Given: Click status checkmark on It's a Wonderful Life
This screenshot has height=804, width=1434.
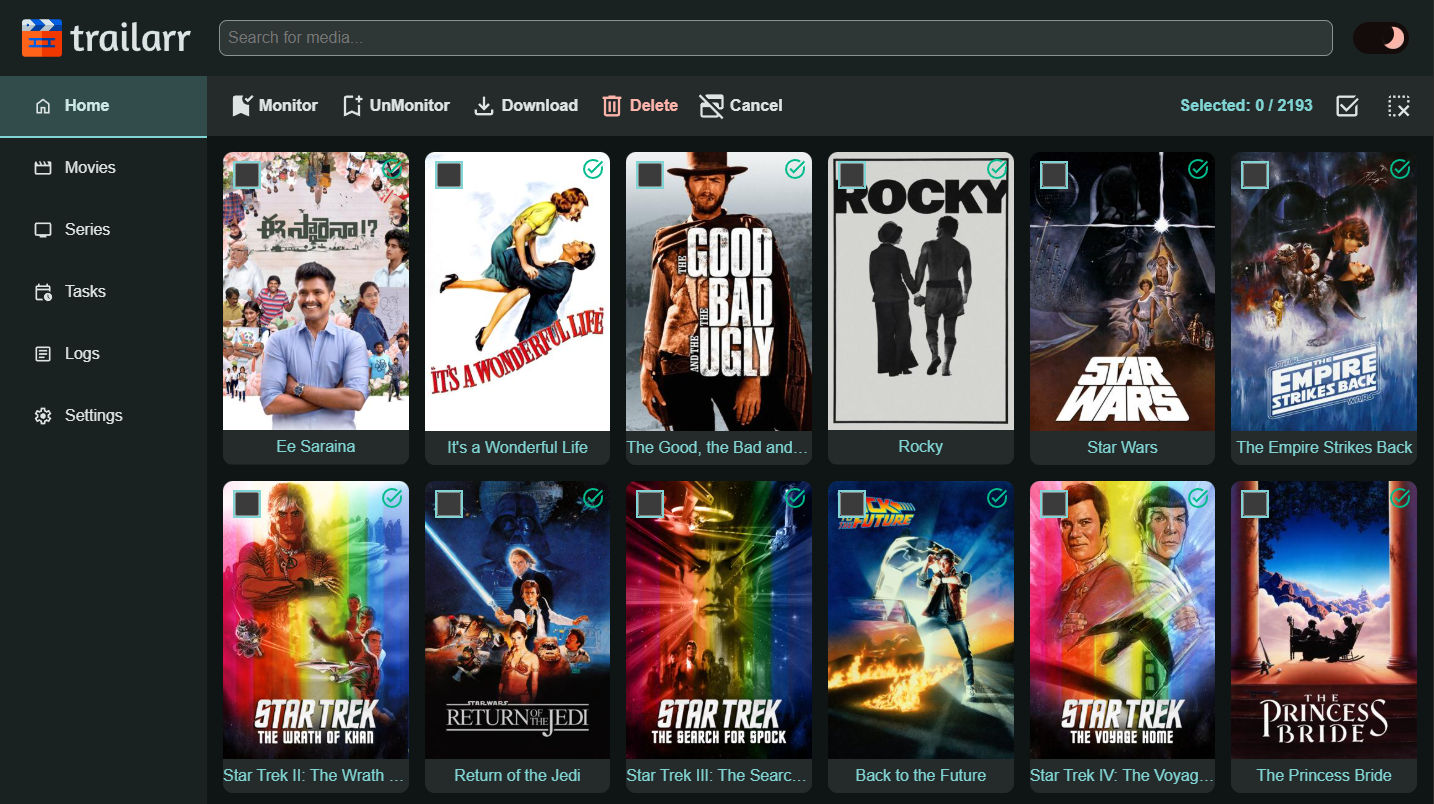Looking at the screenshot, I should point(593,169).
